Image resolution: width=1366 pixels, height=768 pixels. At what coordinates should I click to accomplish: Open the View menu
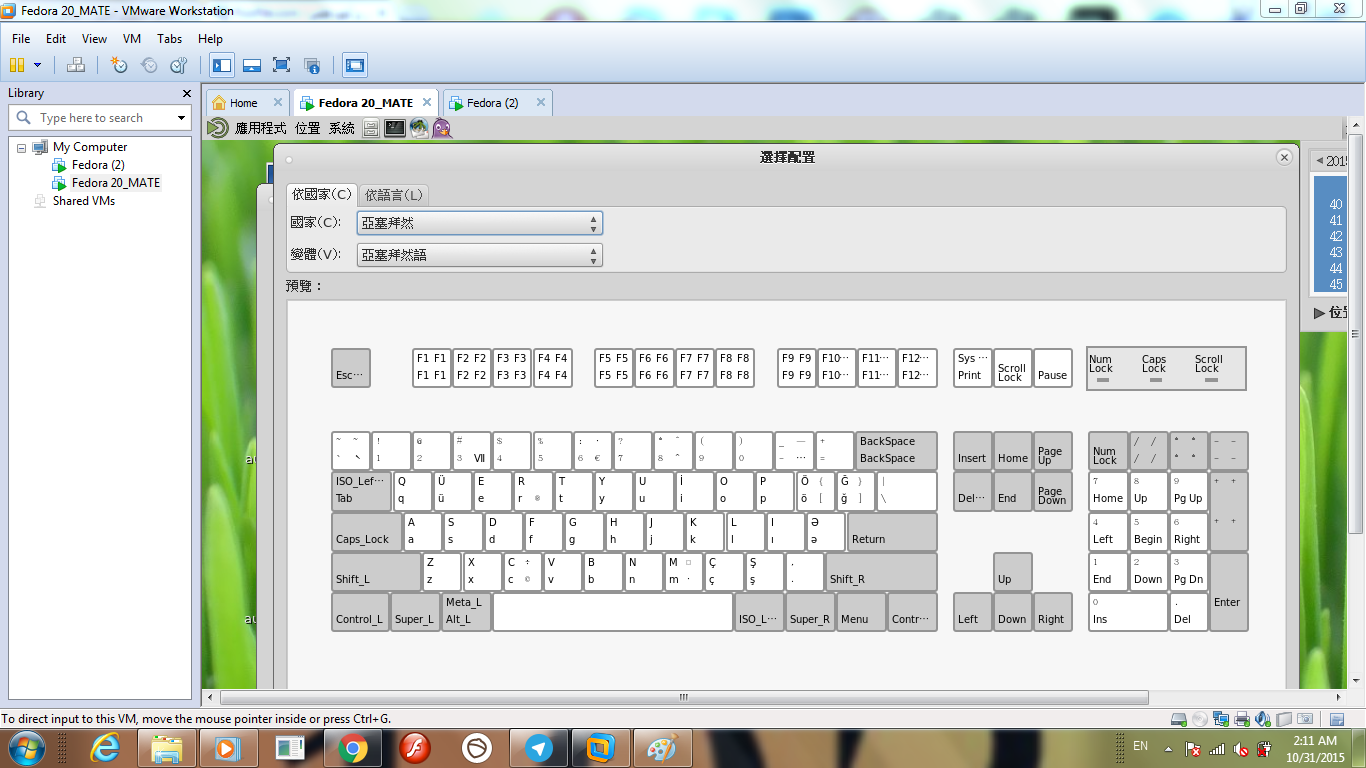pyautogui.click(x=94, y=39)
